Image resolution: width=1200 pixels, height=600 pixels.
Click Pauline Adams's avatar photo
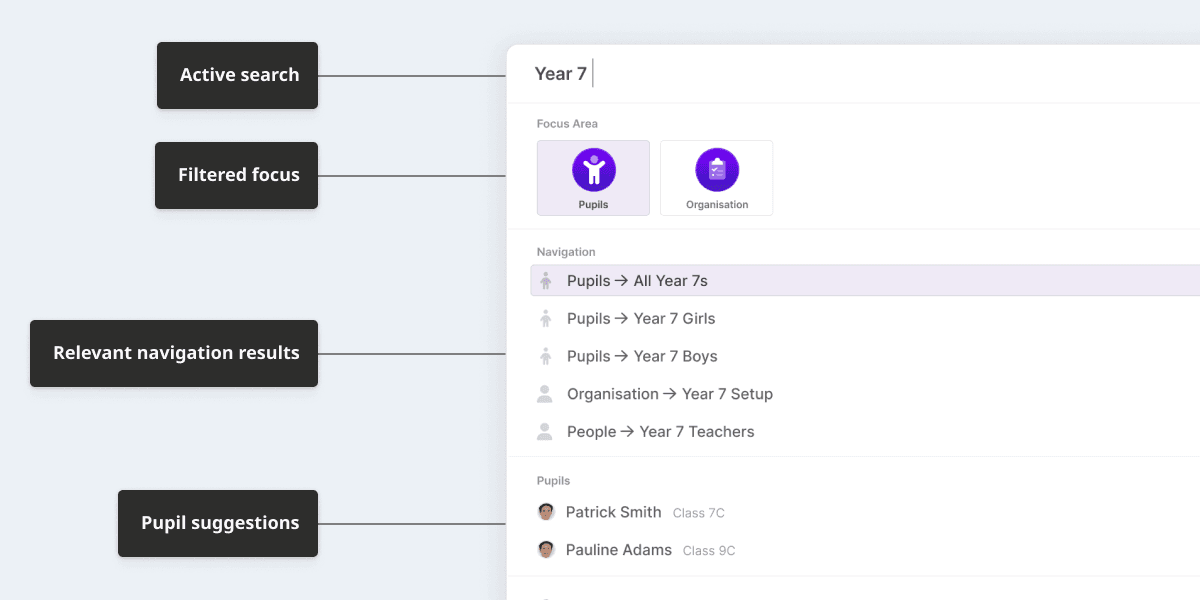(546, 550)
